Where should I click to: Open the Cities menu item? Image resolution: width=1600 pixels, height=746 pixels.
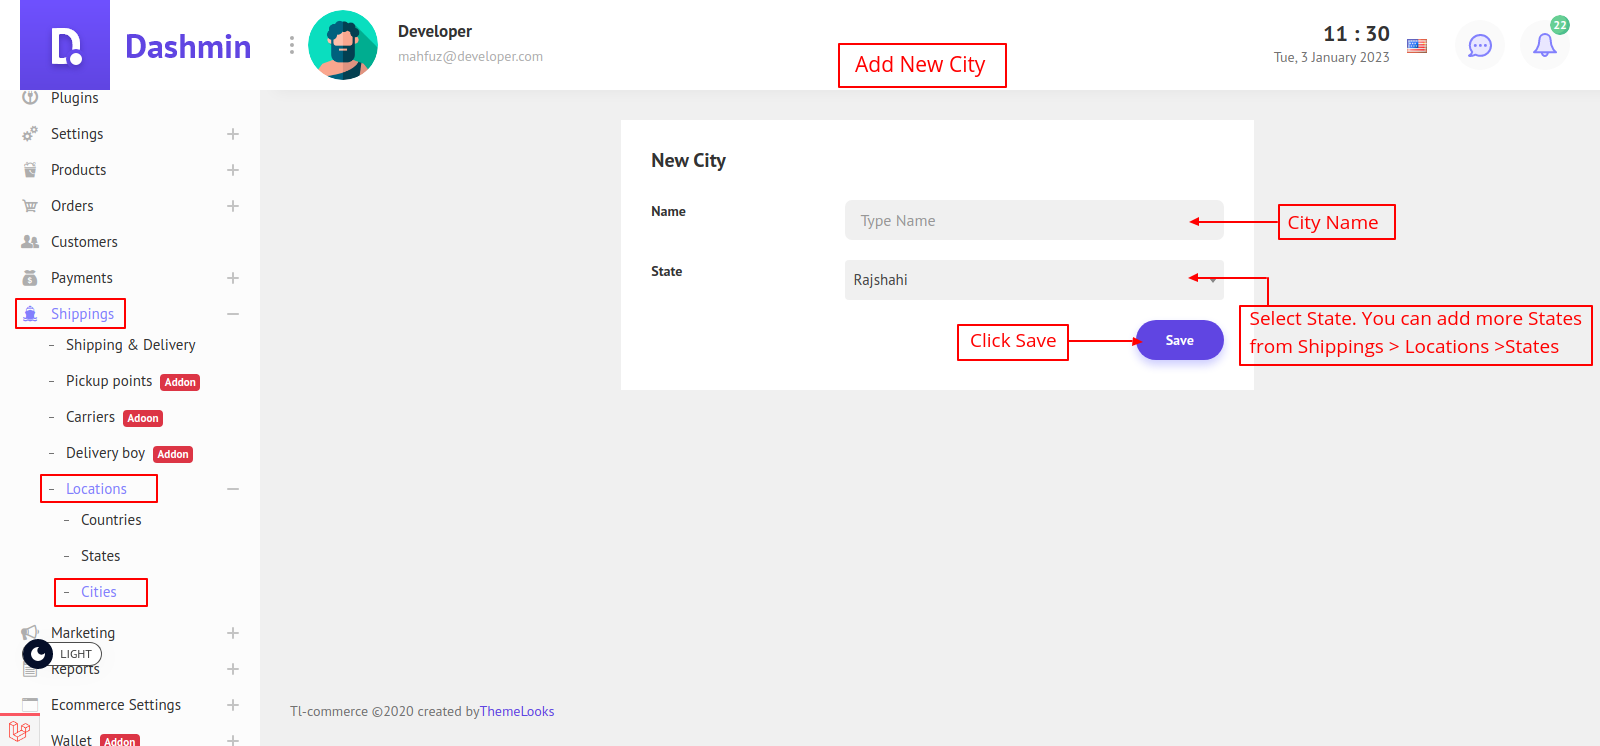[99, 592]
